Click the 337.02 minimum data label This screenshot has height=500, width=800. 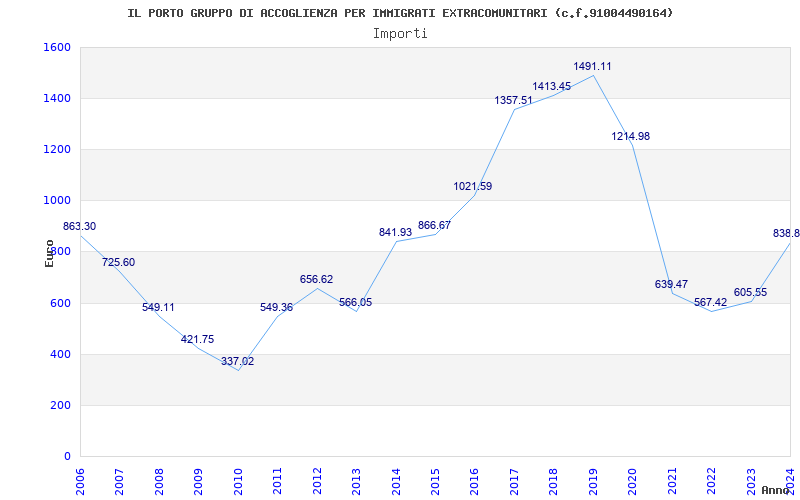click(x=237, y=361)
